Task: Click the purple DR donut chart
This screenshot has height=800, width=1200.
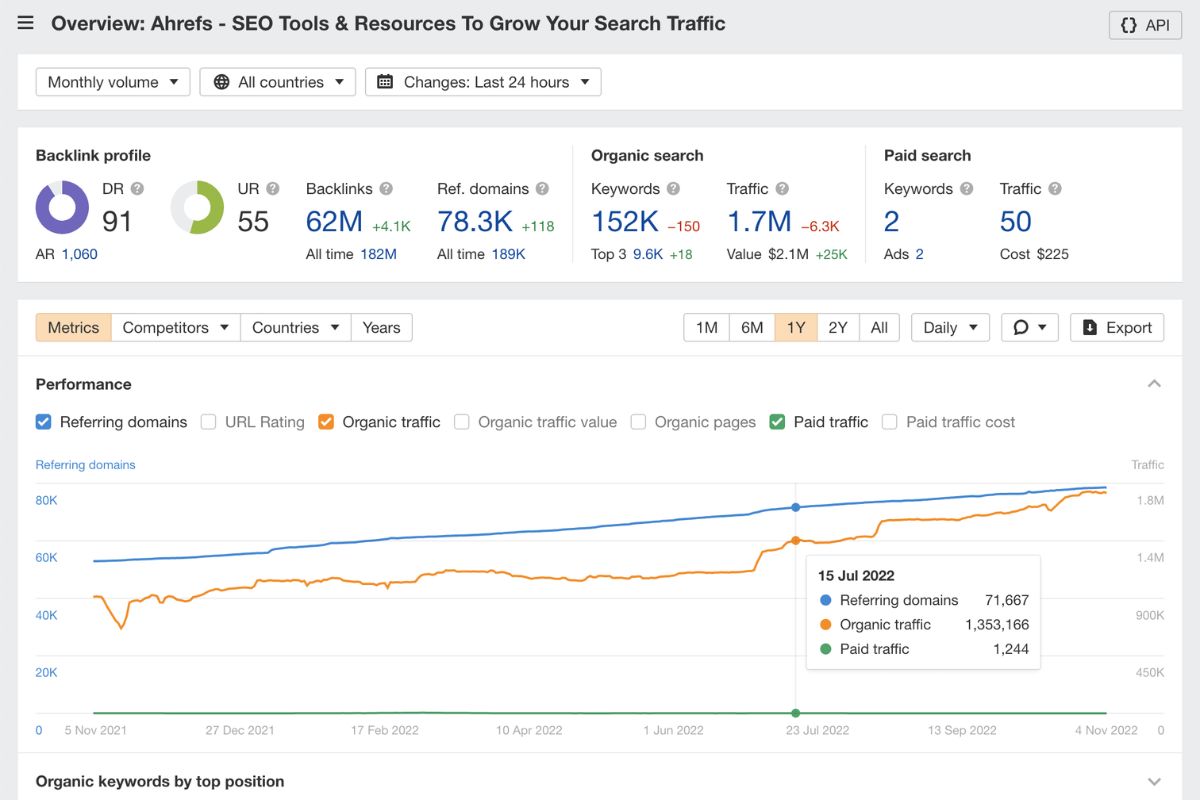Action: click(62, 207)
